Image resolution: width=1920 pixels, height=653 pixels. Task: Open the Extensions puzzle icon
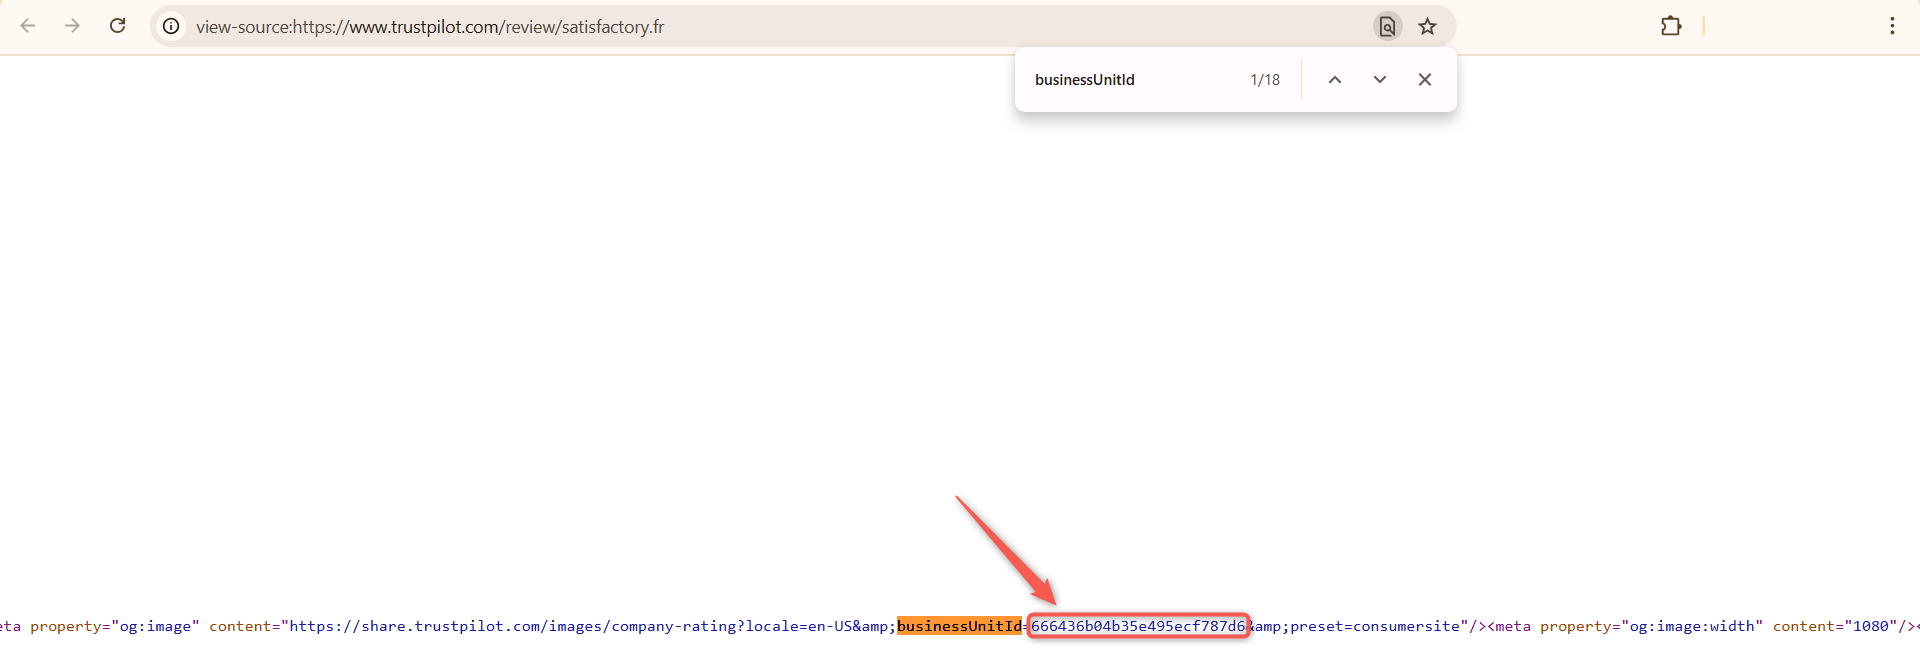[1670, 26]
